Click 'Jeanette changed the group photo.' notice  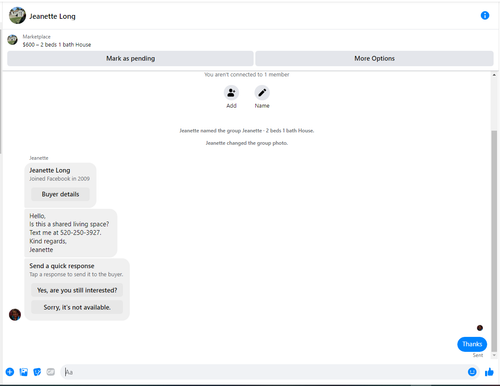click(247, 143)
